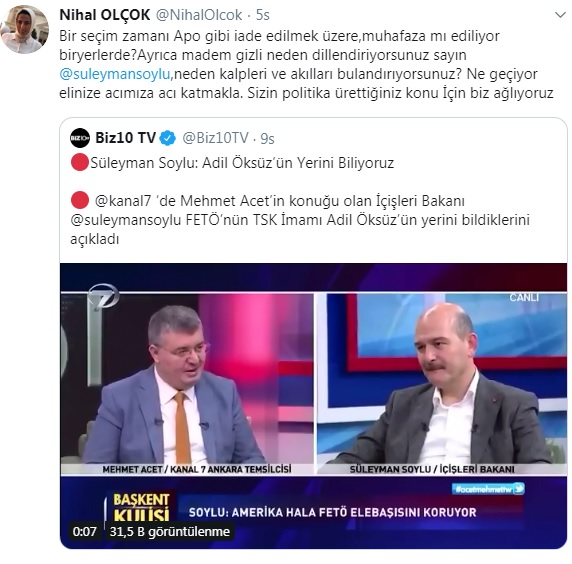Screen dimensions: 572x564
Task: Click the Biz10 TV round logo avatar
Action: coord(80,138)
